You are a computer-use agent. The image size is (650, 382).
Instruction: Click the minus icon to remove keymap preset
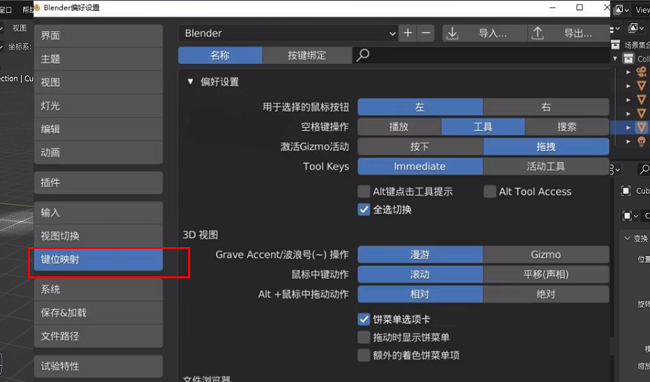[x=426, y=33]
